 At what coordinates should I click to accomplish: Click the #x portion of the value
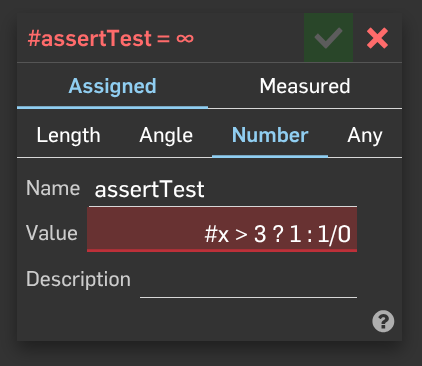[x=217, y=234]
